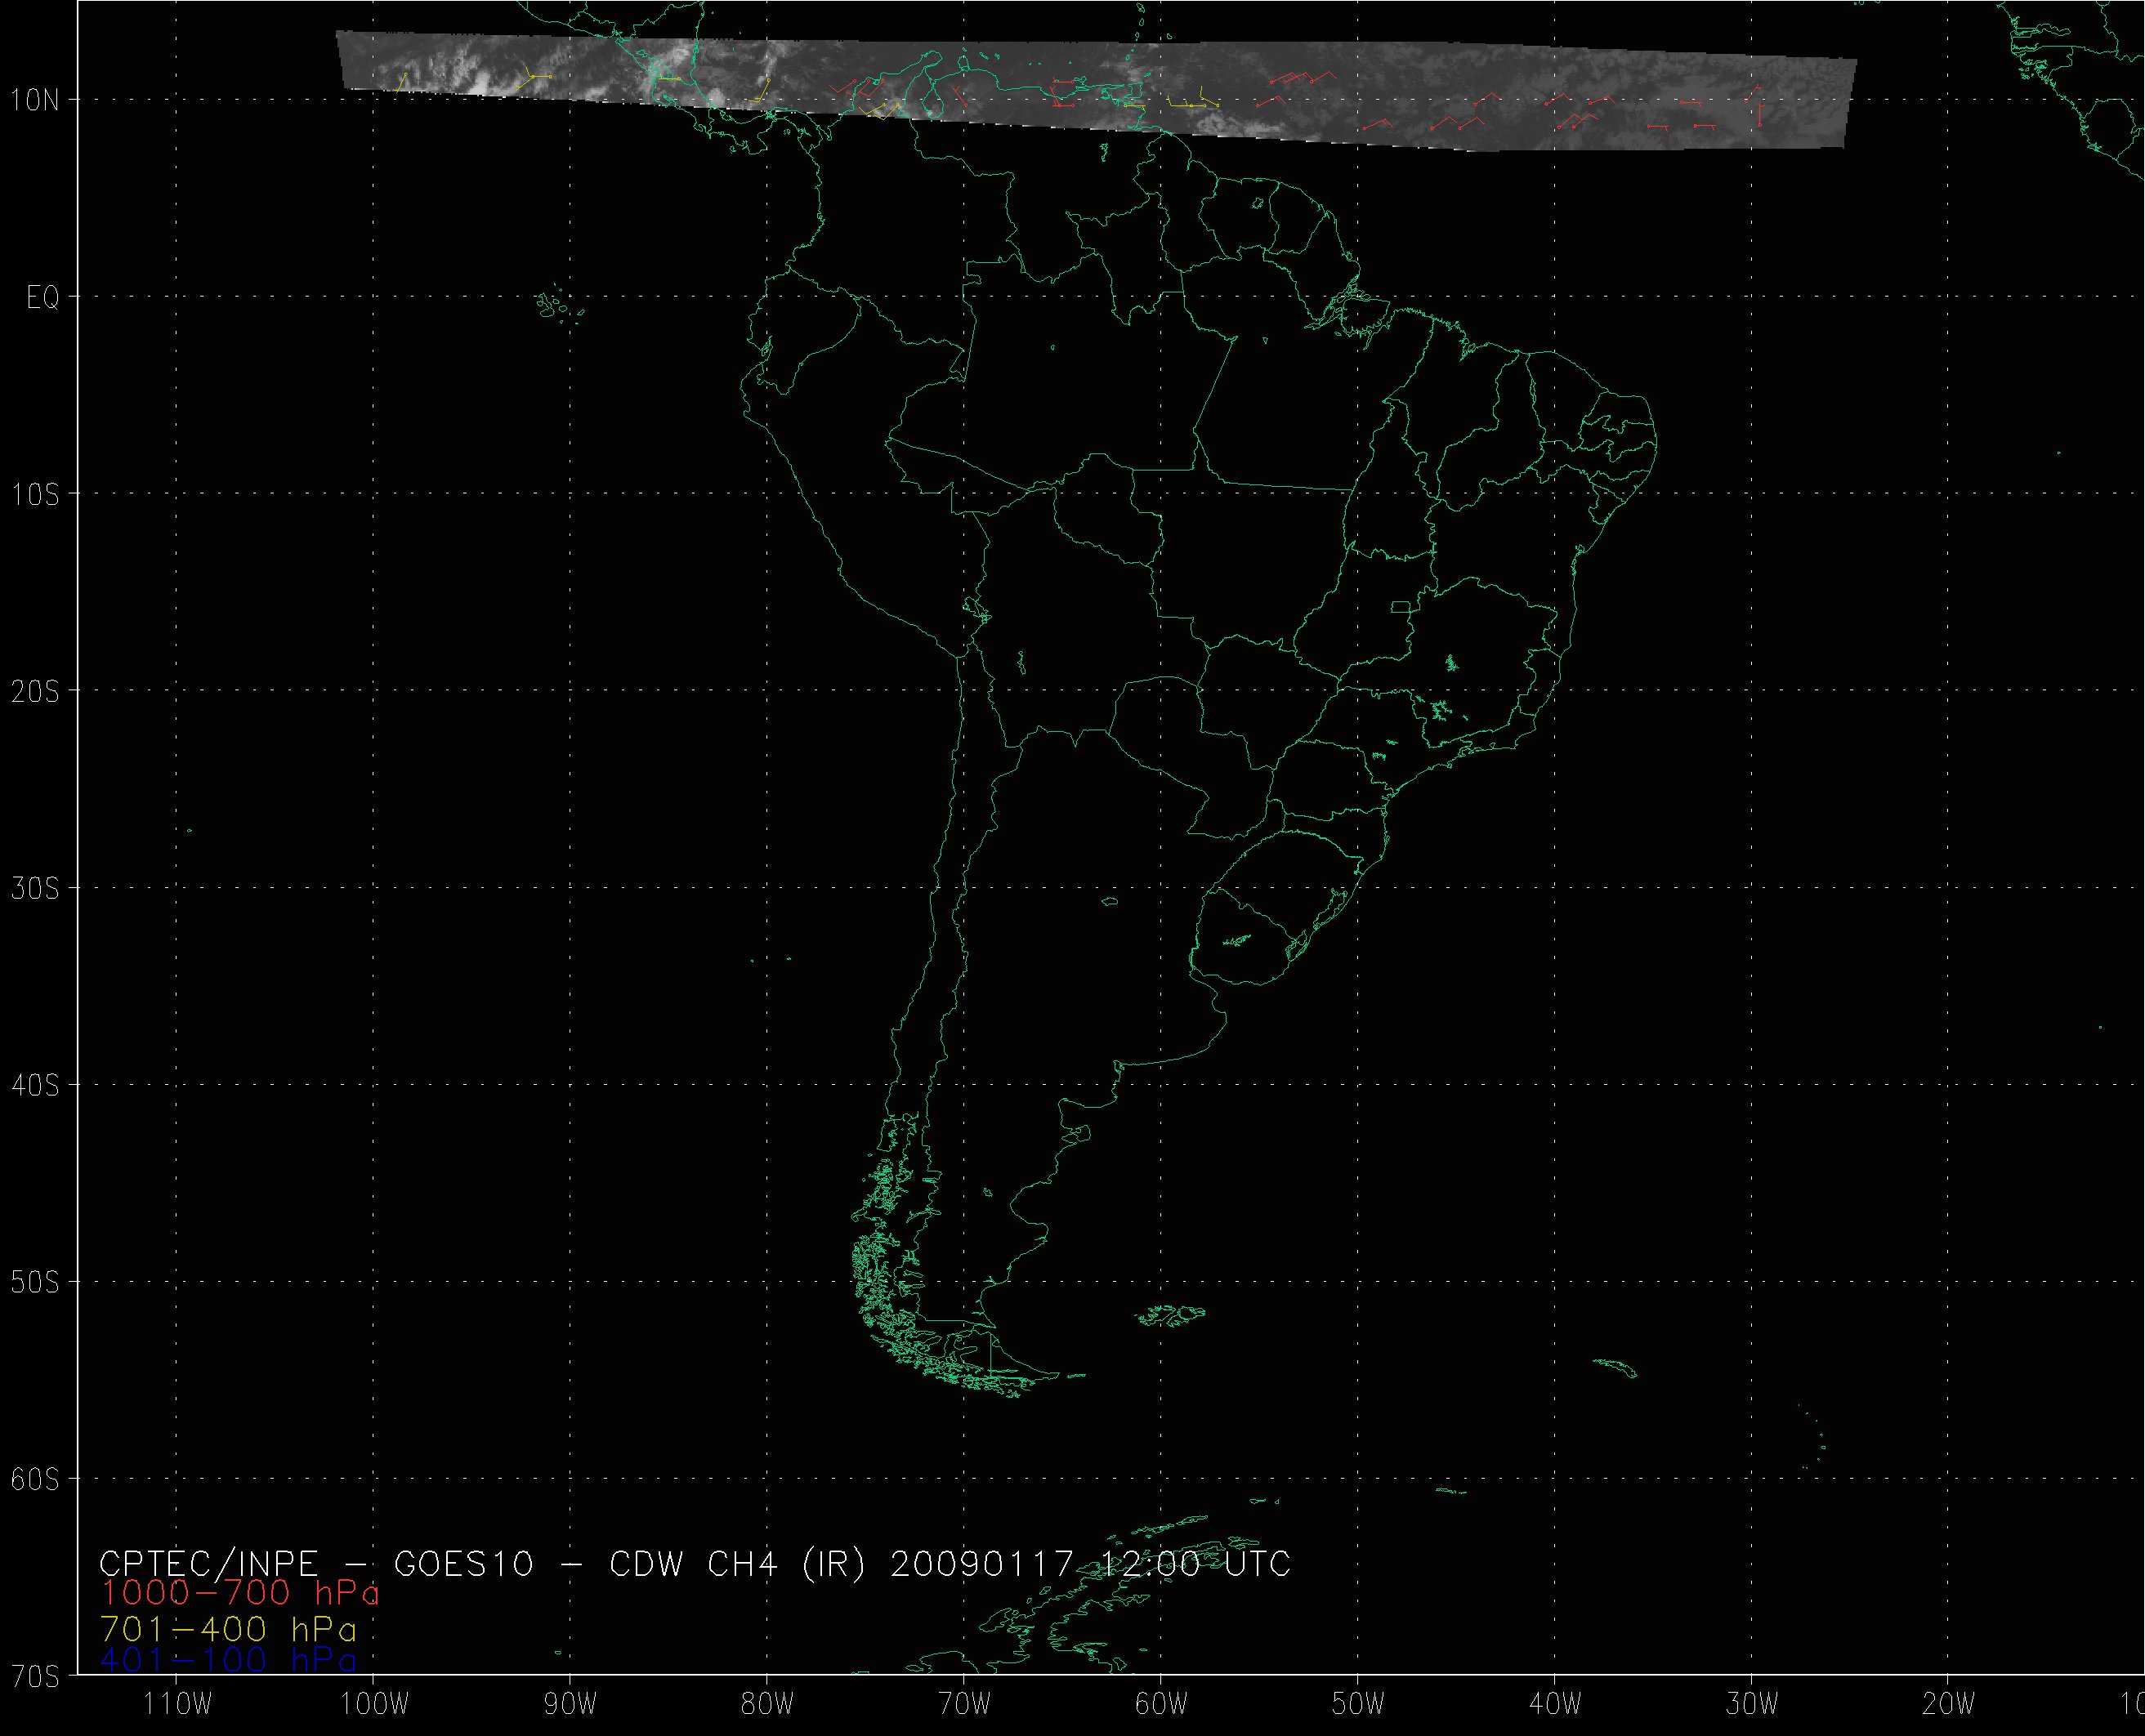Click the 30S latitude label
Screen dimensions: 2145x1736
click(x=36, y=888)
